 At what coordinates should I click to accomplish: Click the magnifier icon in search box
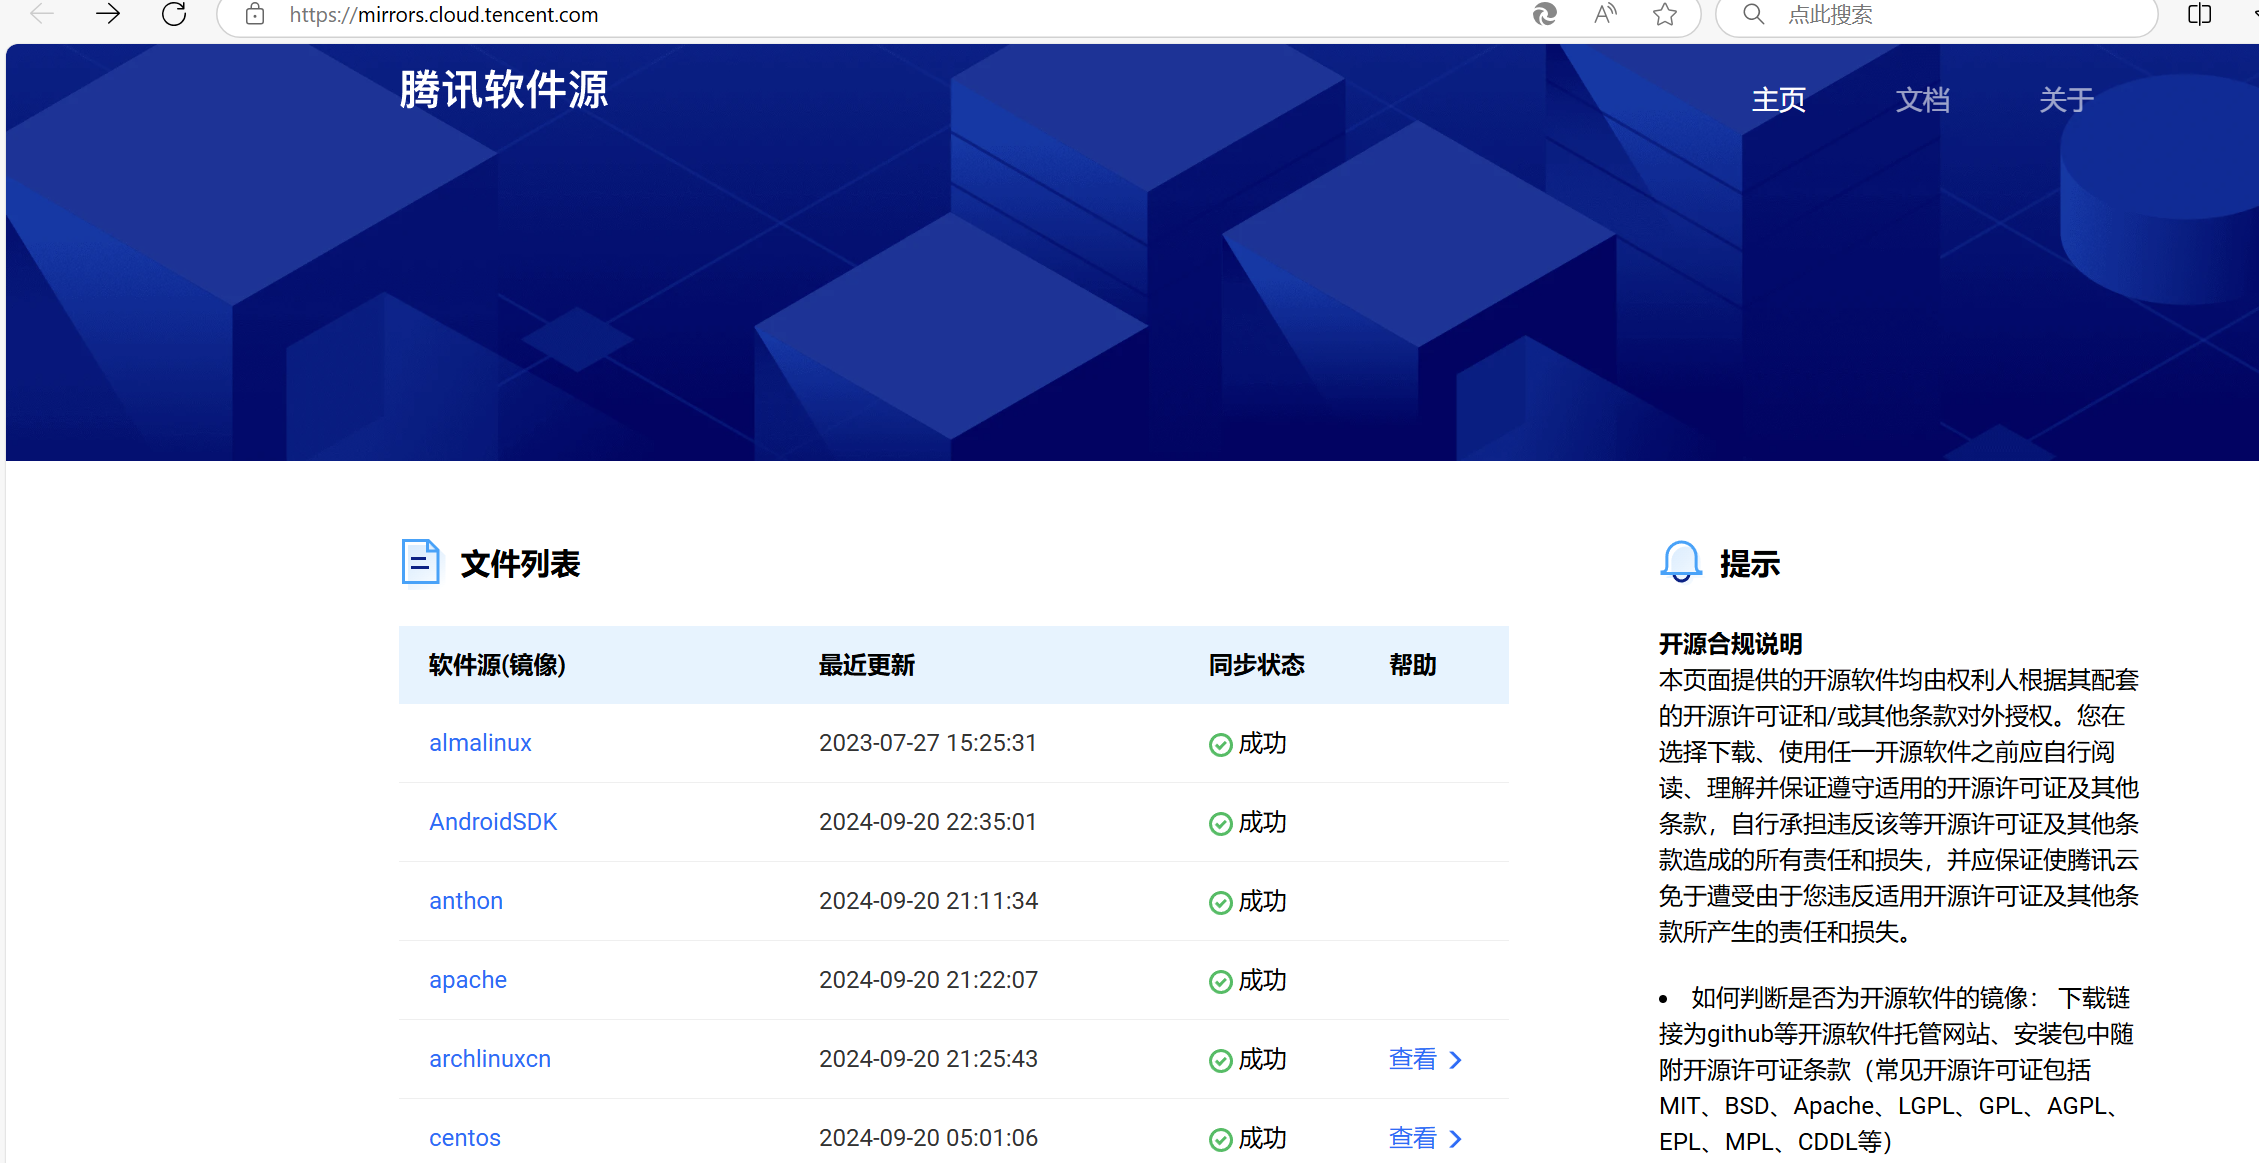[1753, 14]
